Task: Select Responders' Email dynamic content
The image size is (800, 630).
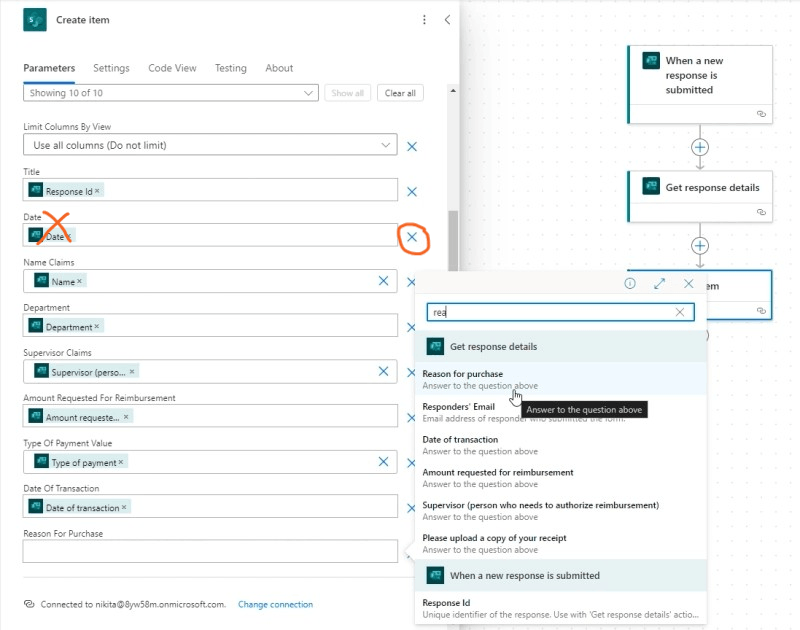Action: [561, 412]
